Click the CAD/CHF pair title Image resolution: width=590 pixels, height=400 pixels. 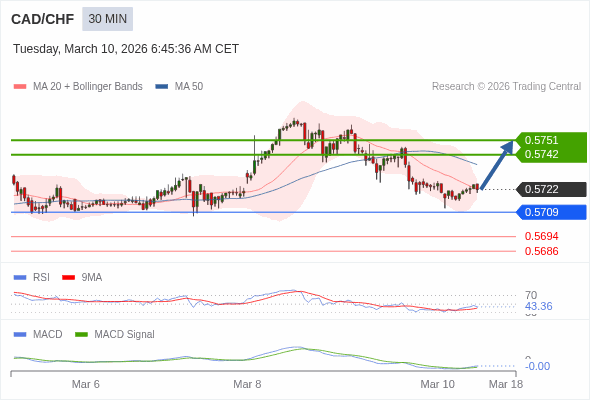43,19
